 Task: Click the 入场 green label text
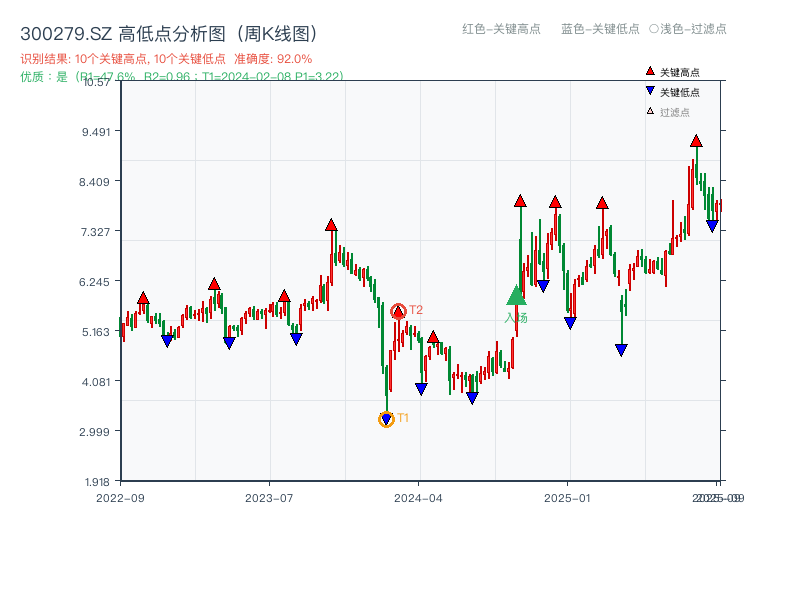[516, 318]
